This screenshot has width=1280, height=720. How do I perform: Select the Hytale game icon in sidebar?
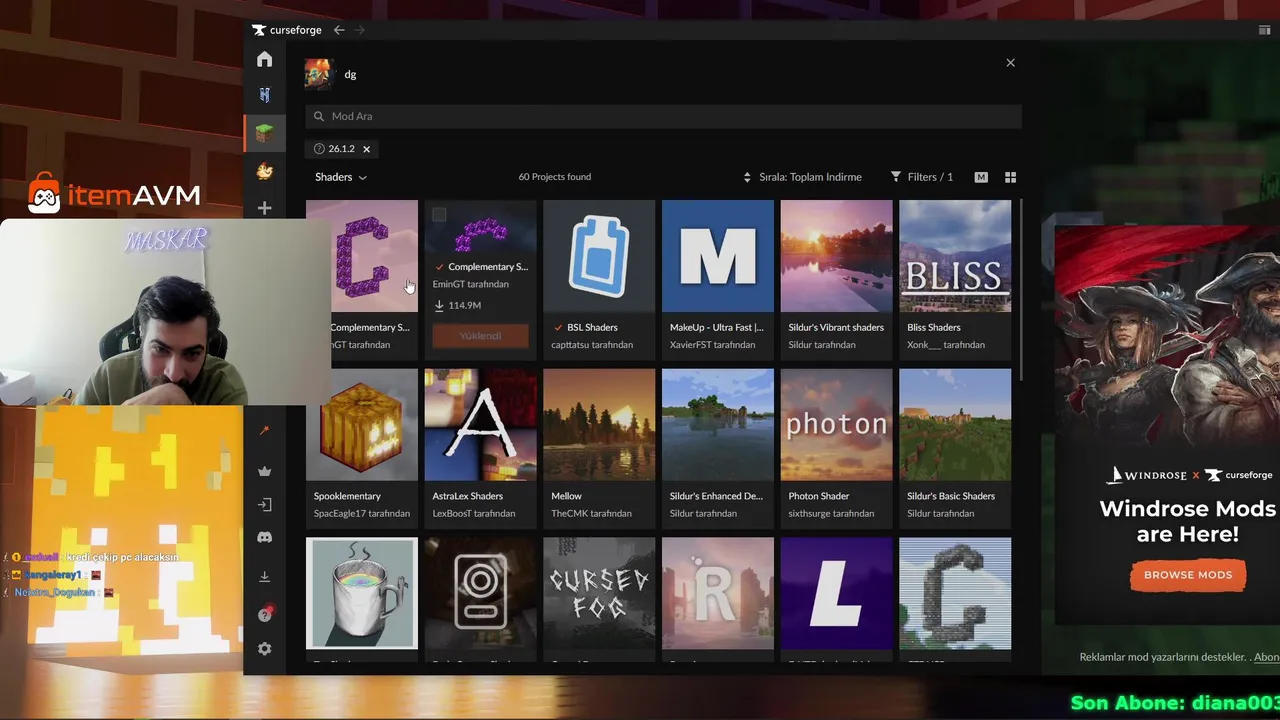point(264,95)
